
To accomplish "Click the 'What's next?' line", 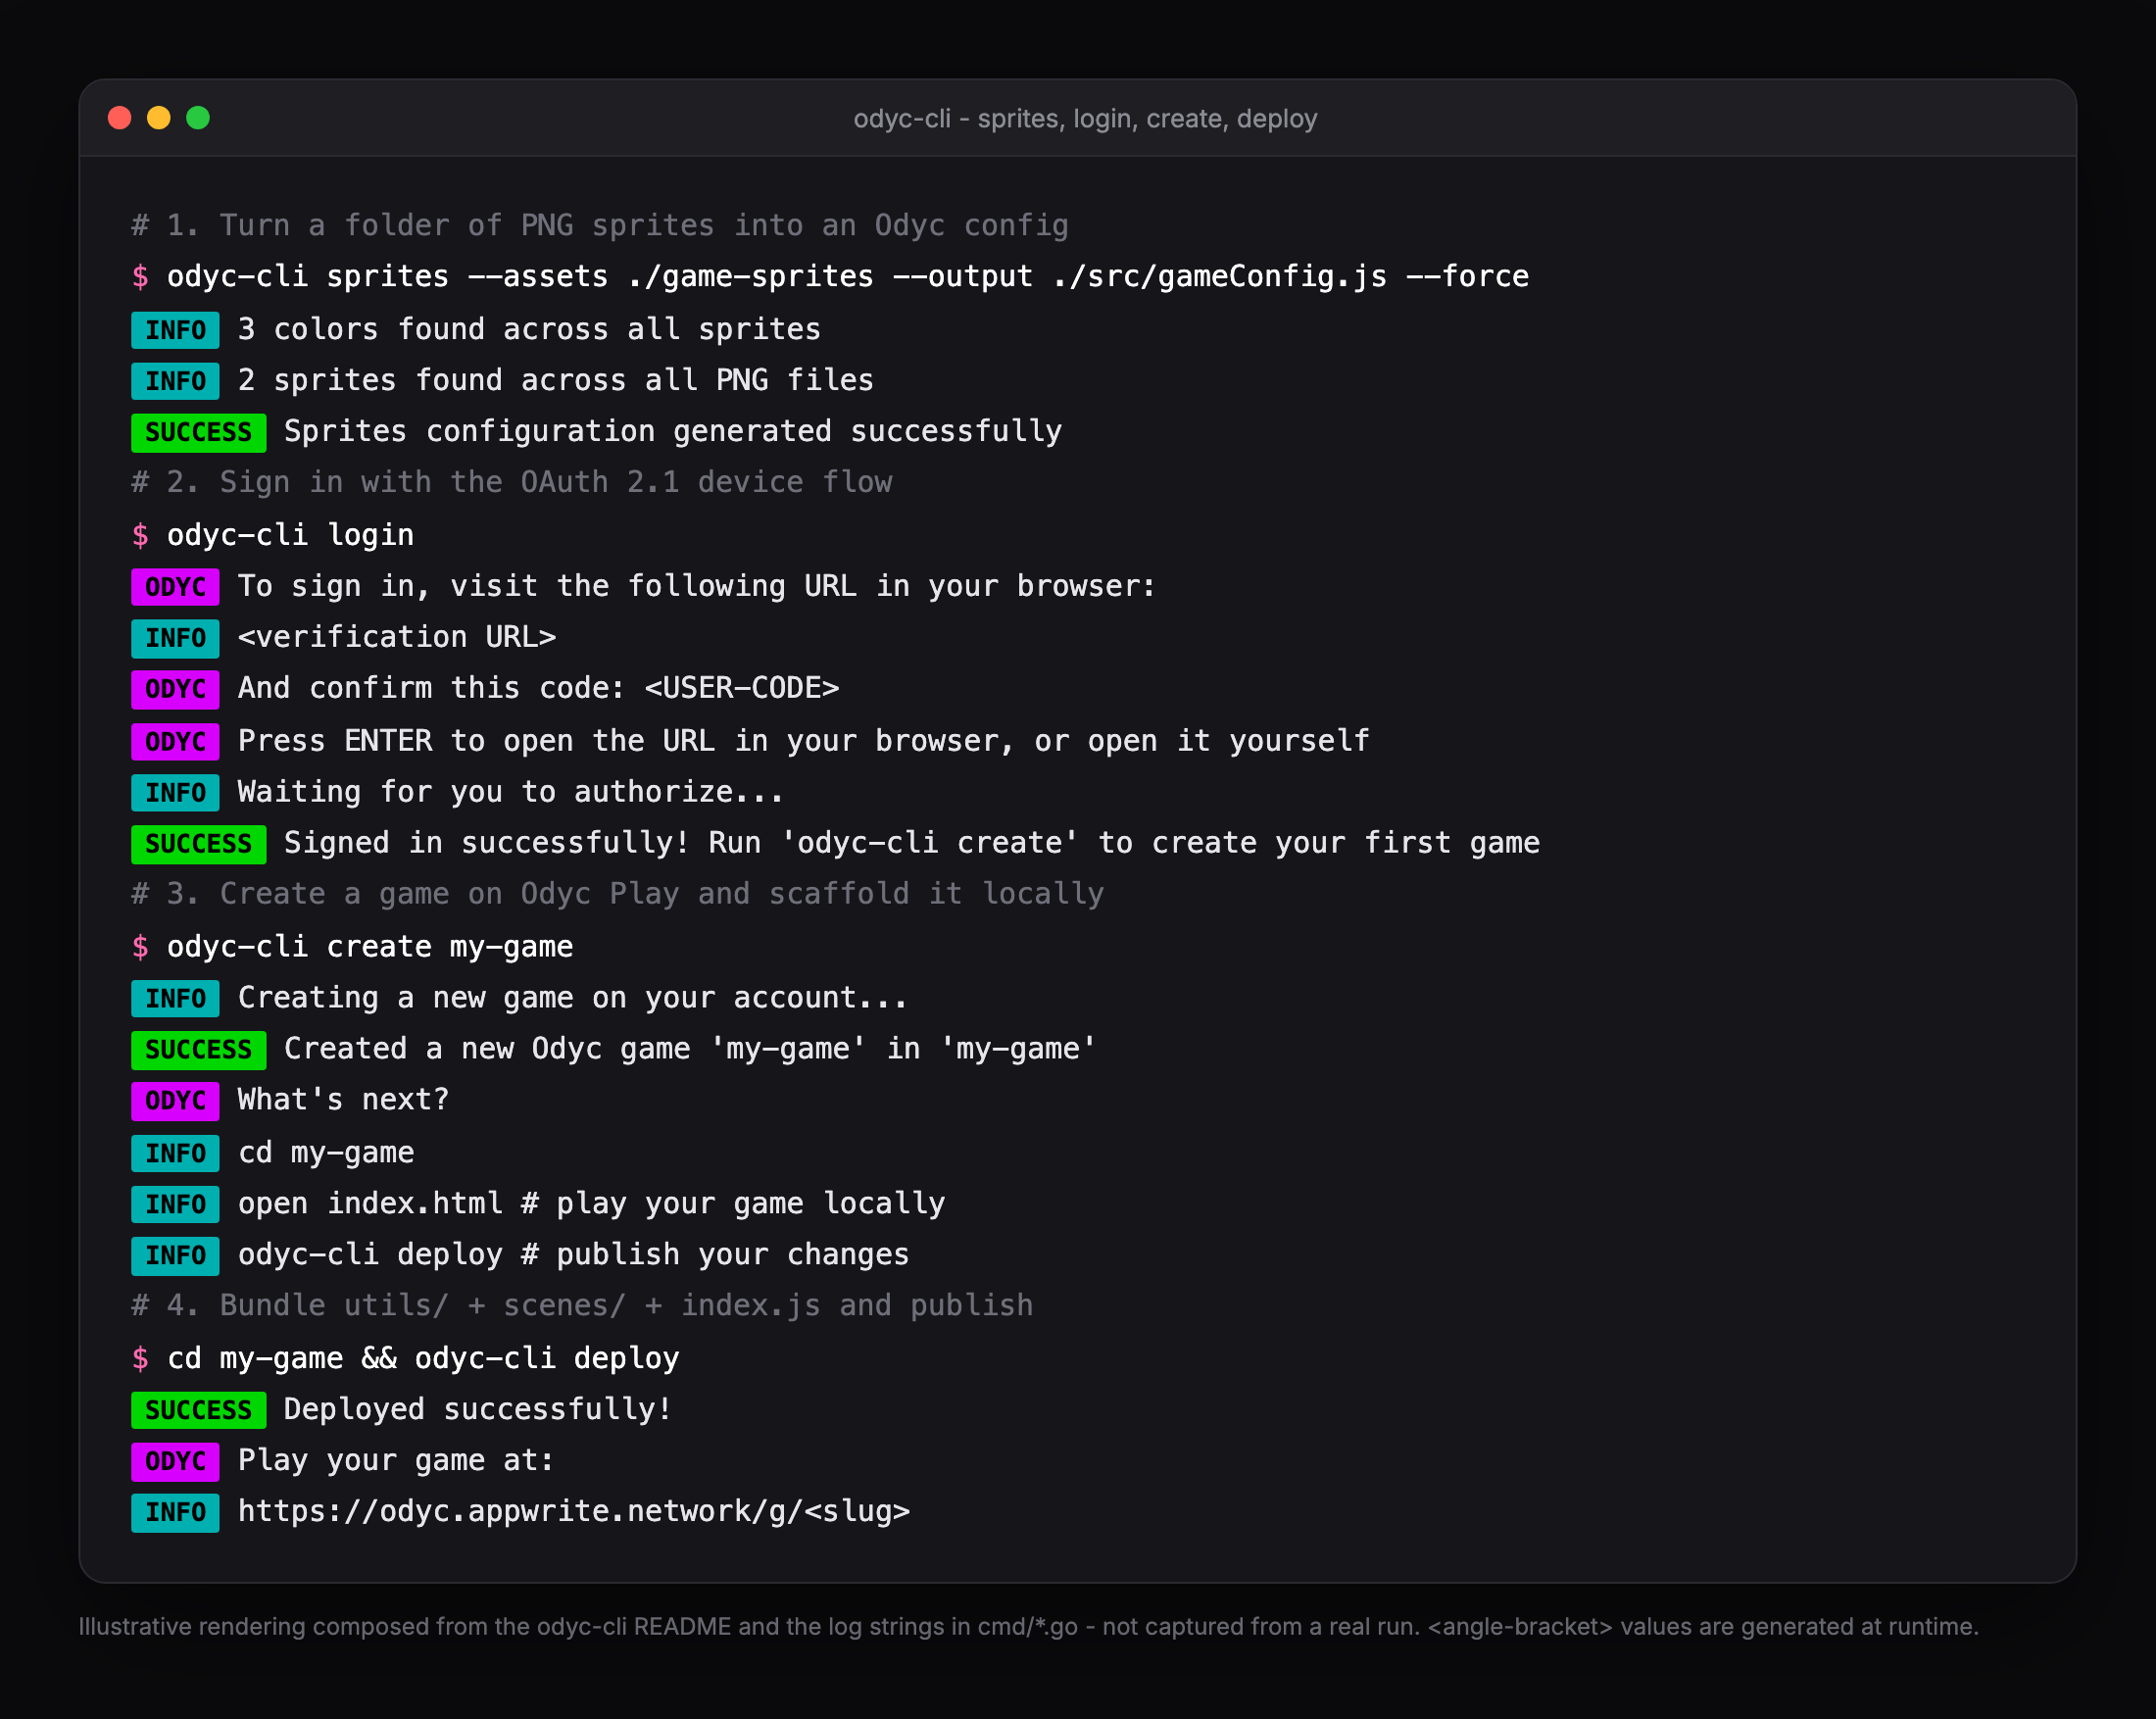I will coord(343,1100).
